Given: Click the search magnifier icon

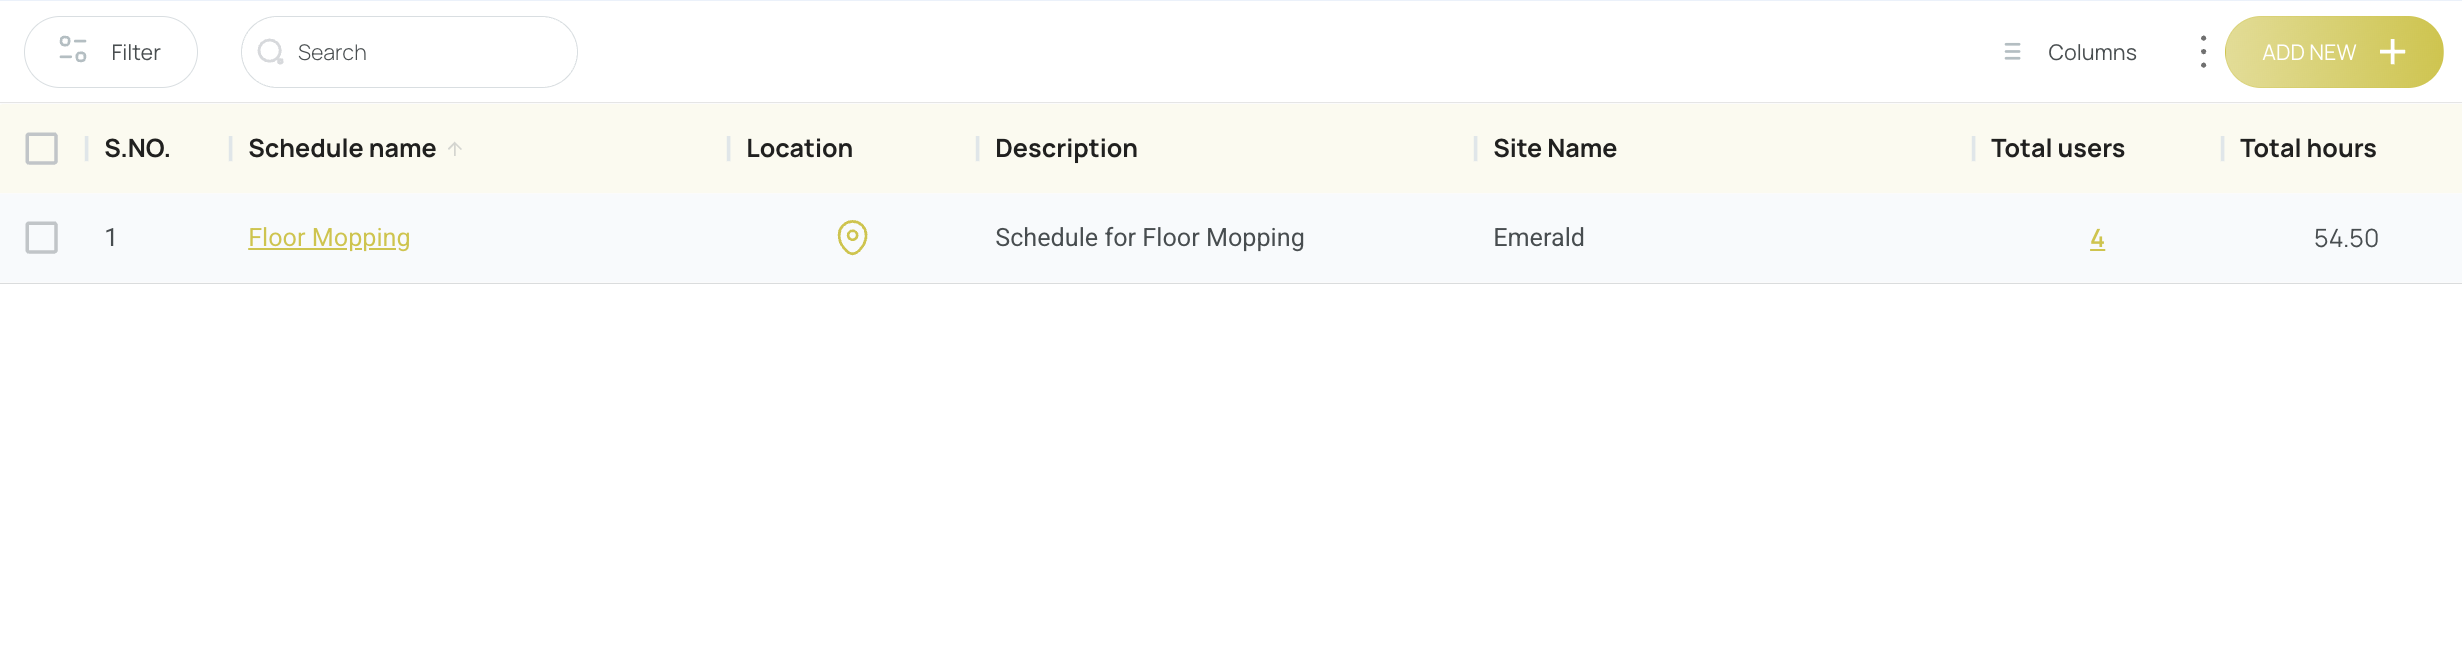Looking at the screenshot, I should 270,52.
